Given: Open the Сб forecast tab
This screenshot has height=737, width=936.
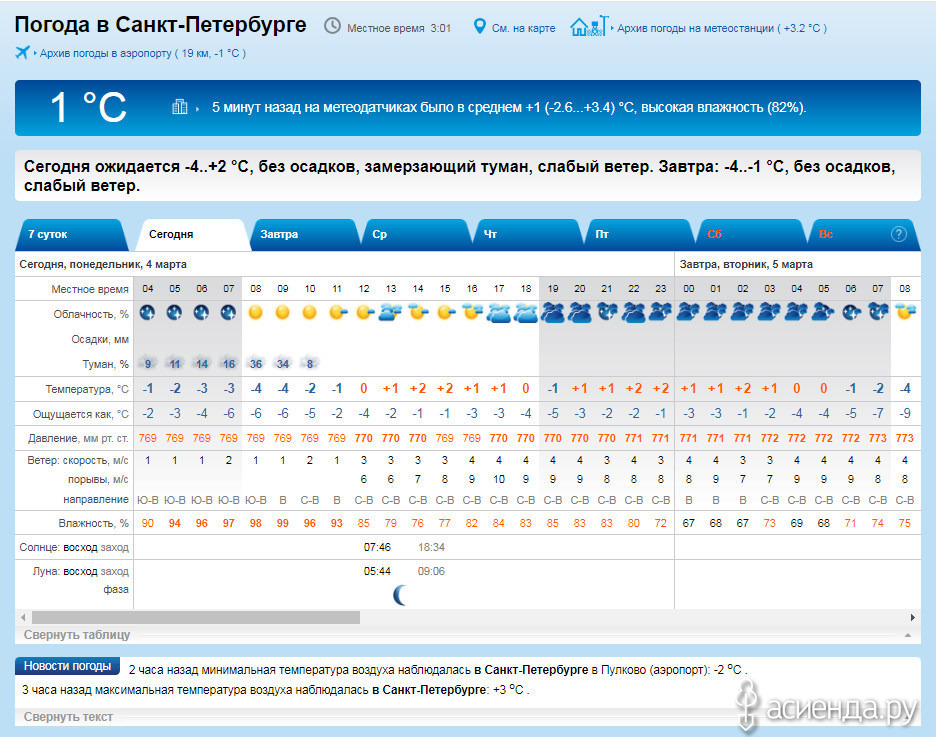Looking at the screenshot, I should (x=750, y=234).
